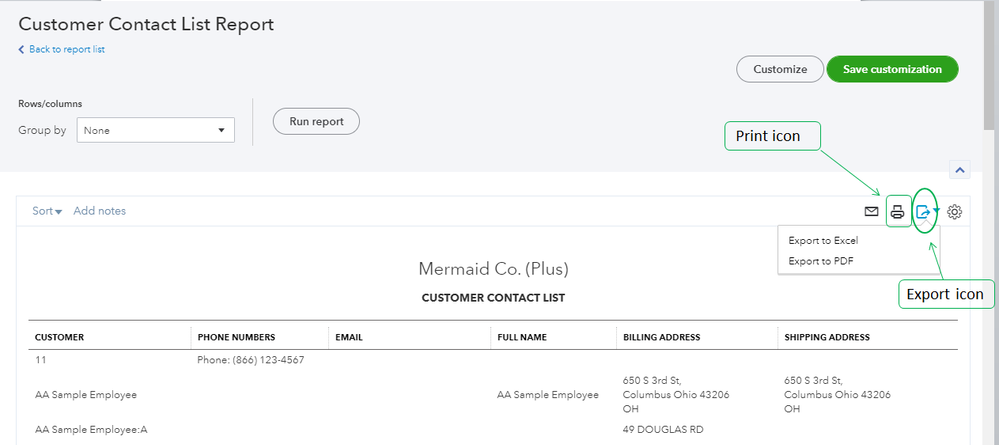Click the Mermaid Co. (Plus) report title
This screenshot has height=445, width=999.
[x=493, y=269]
